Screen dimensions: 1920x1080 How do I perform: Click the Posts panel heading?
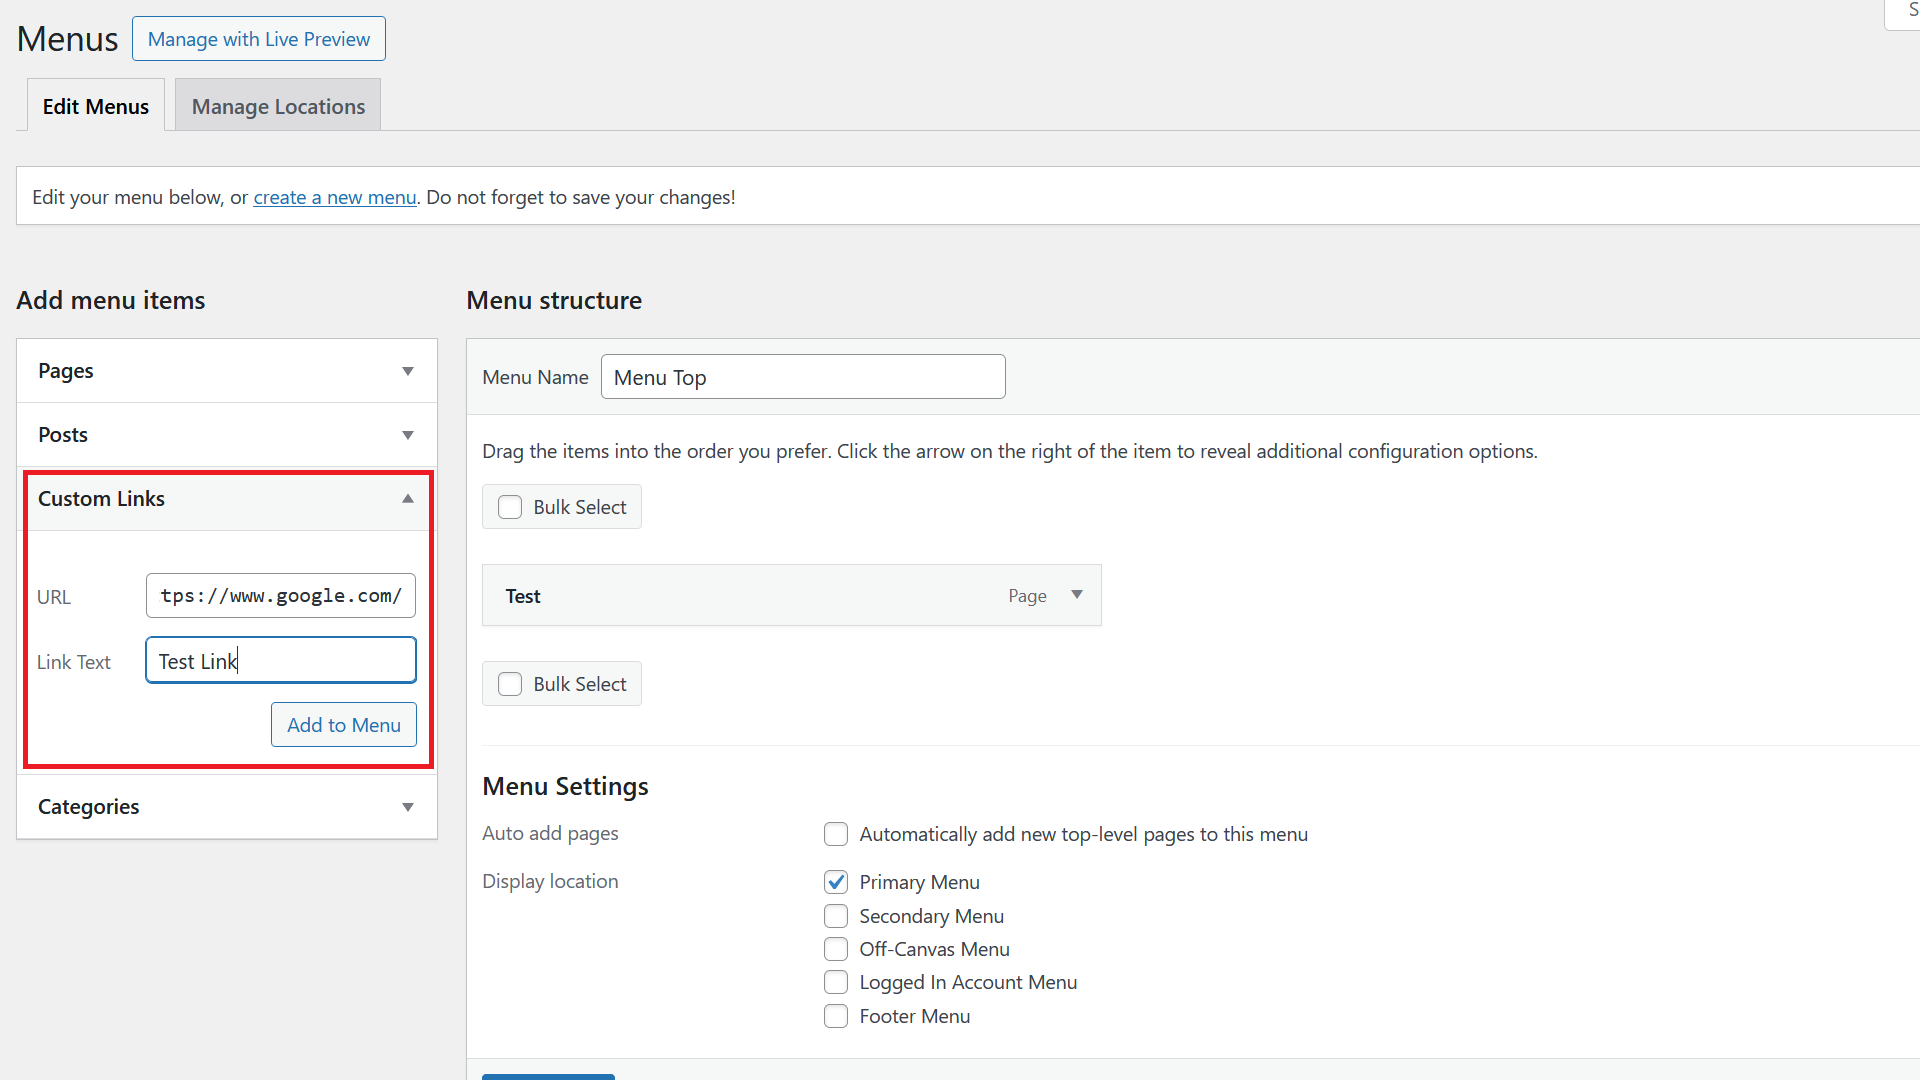click(63, 435)
